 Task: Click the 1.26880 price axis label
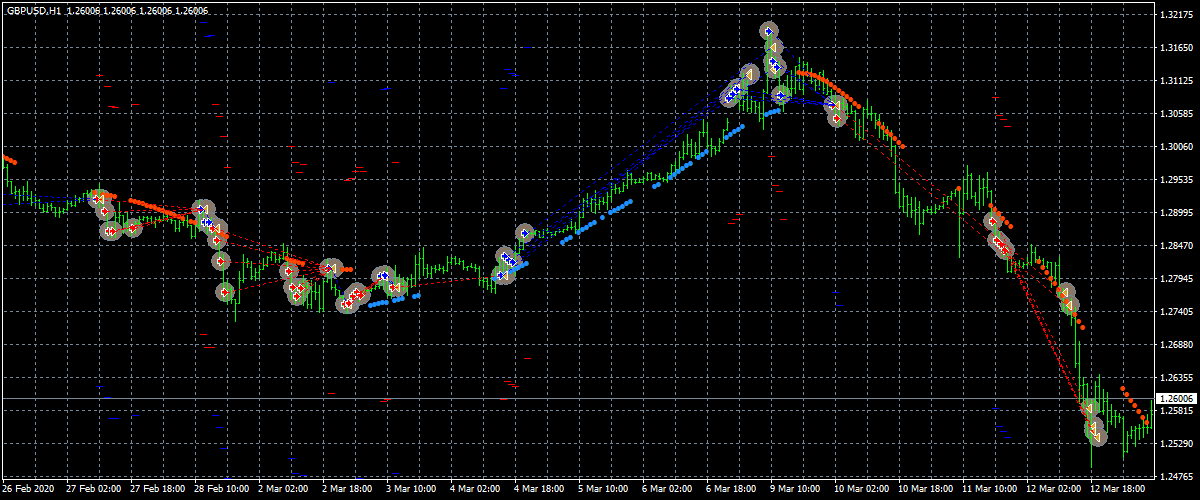1175,345
